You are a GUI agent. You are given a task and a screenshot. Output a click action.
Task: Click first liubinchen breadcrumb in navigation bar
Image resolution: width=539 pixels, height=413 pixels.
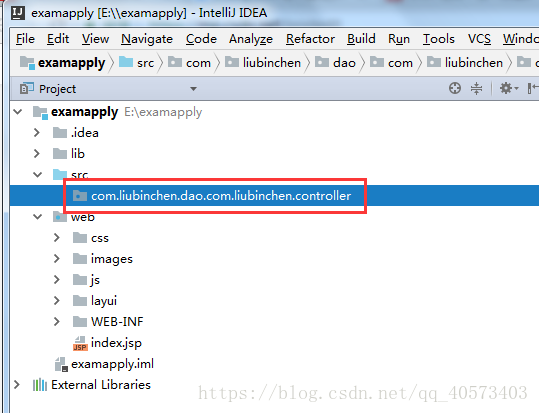coord(263,63)
